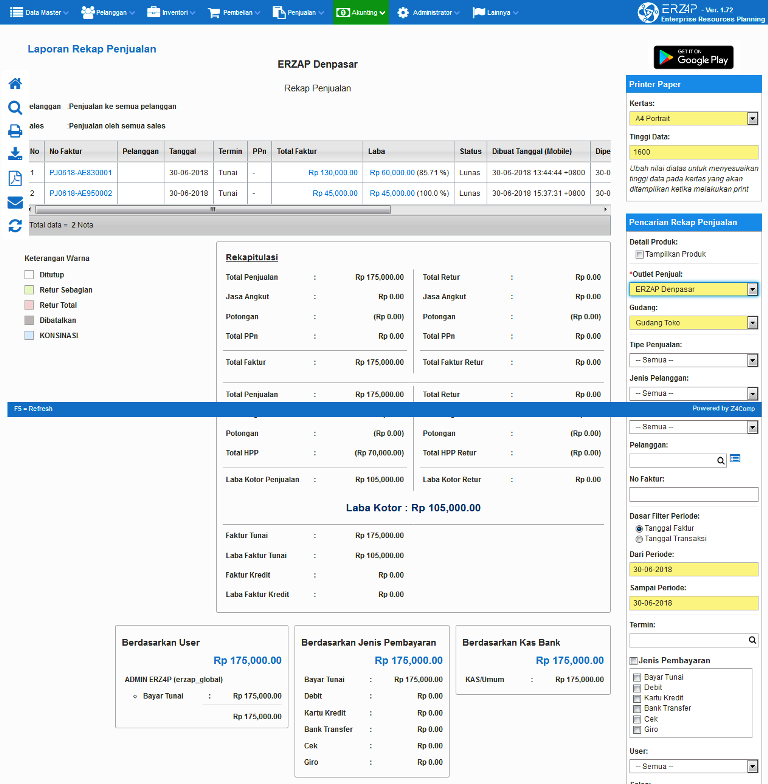Check the Debit payment filter
Viewport: 768px width, 784px height.
[x=636, y=688]
